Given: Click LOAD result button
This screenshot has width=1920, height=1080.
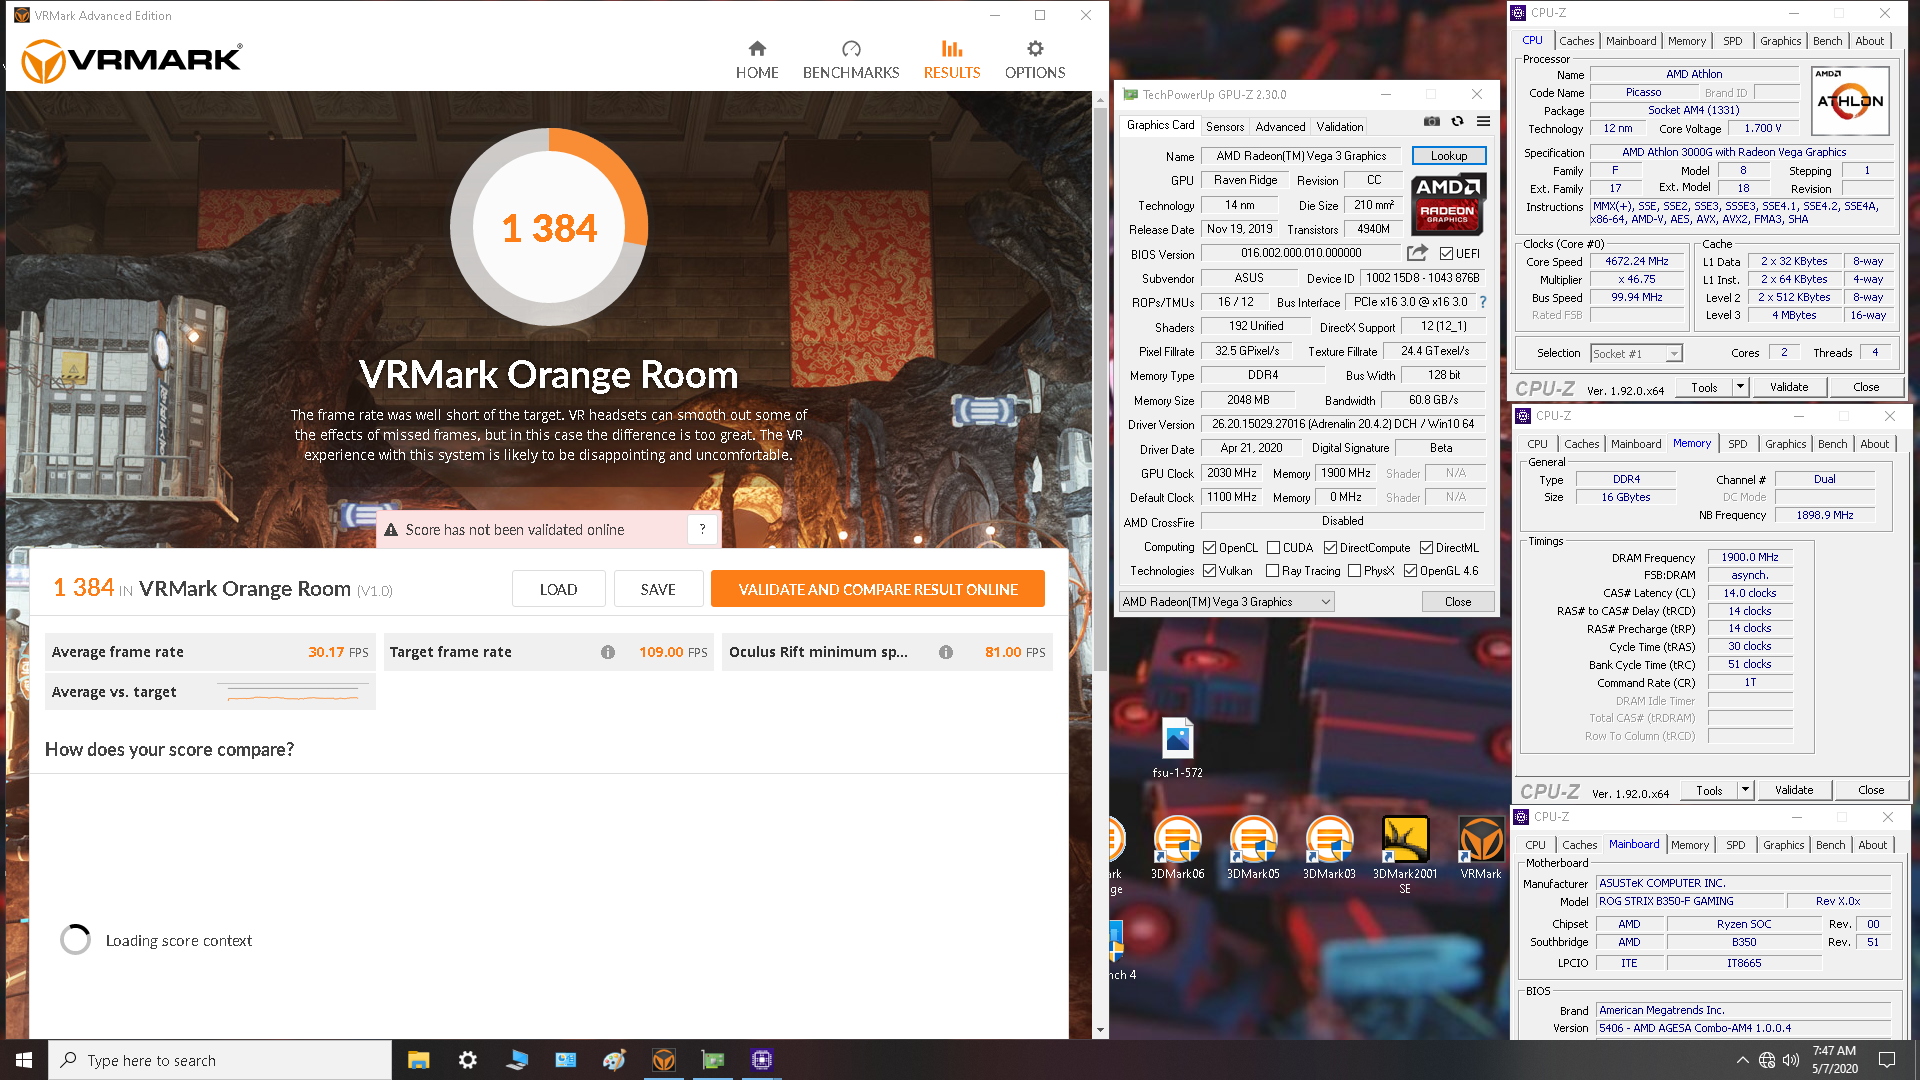Looking at the screenshot, I should [558, 589].
